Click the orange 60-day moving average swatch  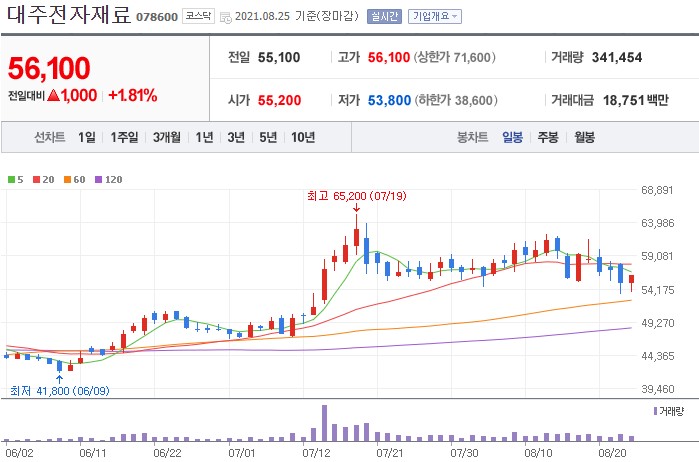pyautogui.click(x=67, y=179)
